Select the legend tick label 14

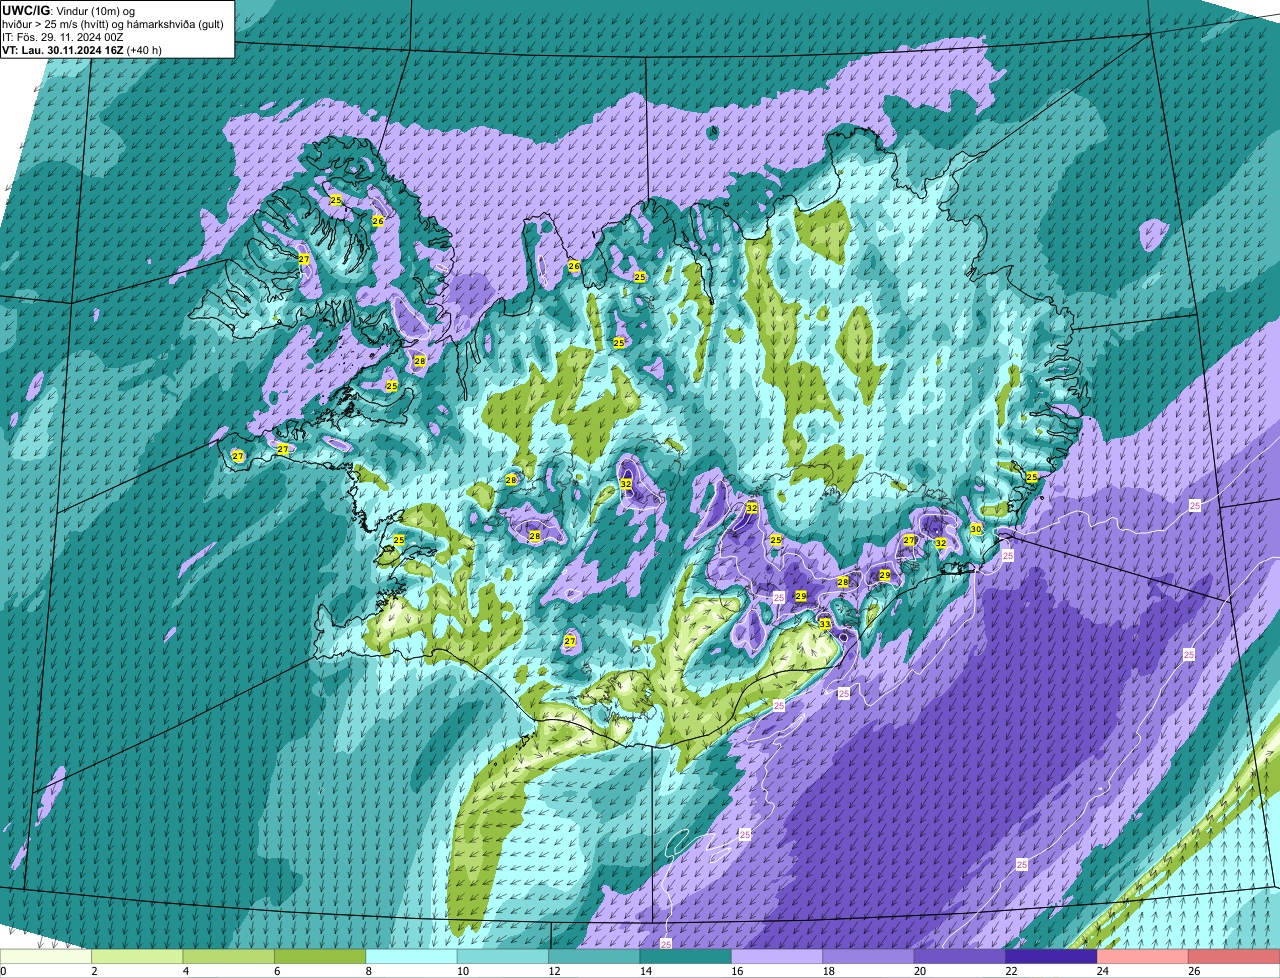(x=645, y=971)
